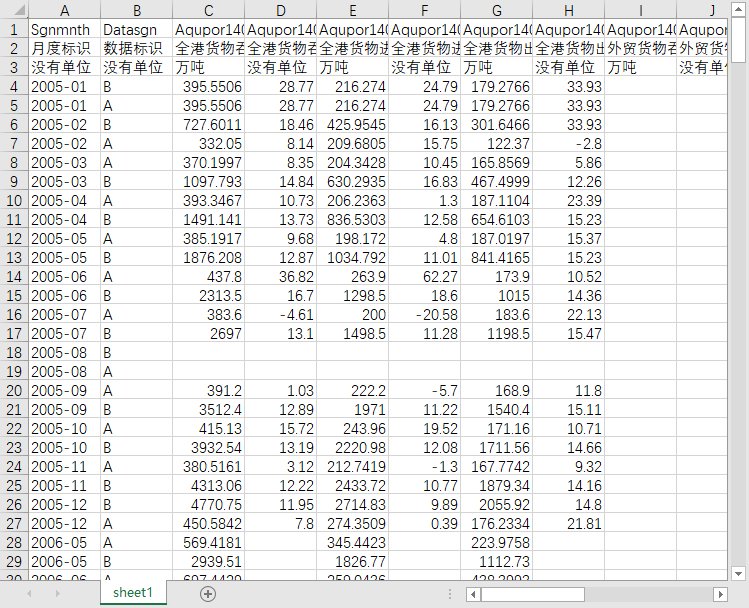Select row 4 header
Image resolution: width=749 pixels, height=608 pixels.
[x=14, y=86]
